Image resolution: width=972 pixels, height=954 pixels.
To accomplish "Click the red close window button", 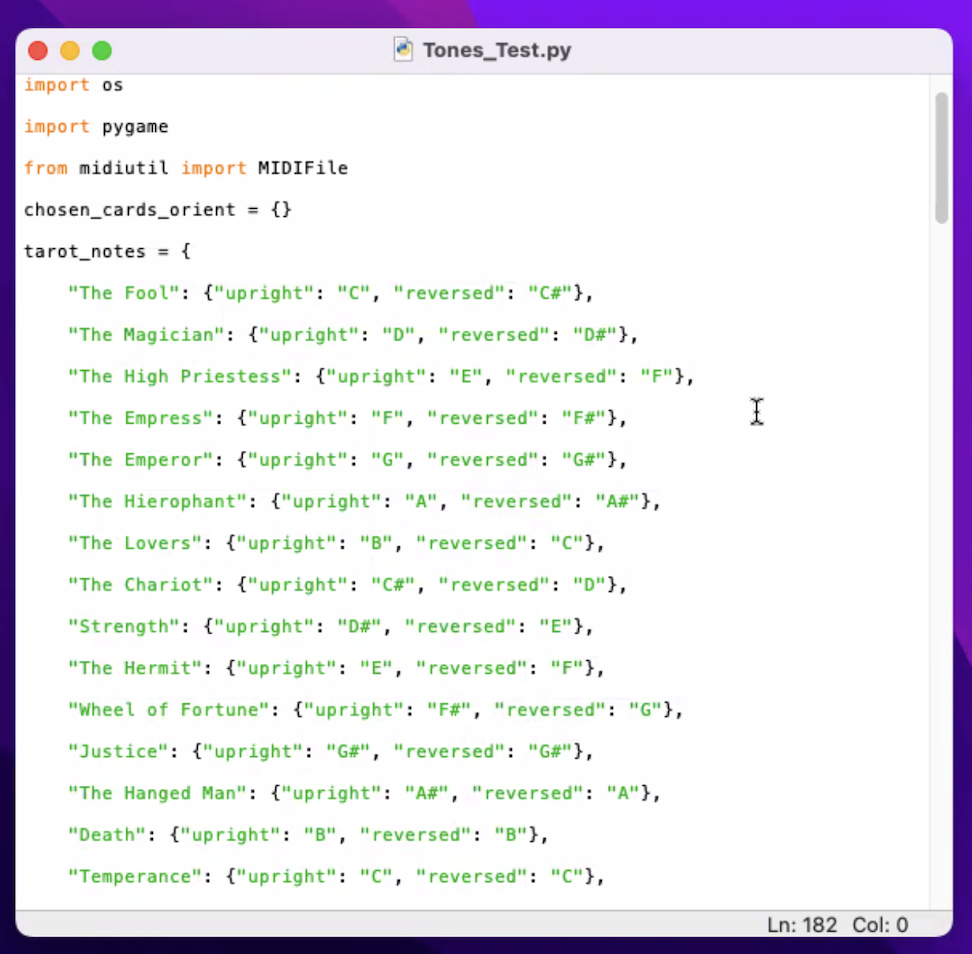I will pos(38,50).
